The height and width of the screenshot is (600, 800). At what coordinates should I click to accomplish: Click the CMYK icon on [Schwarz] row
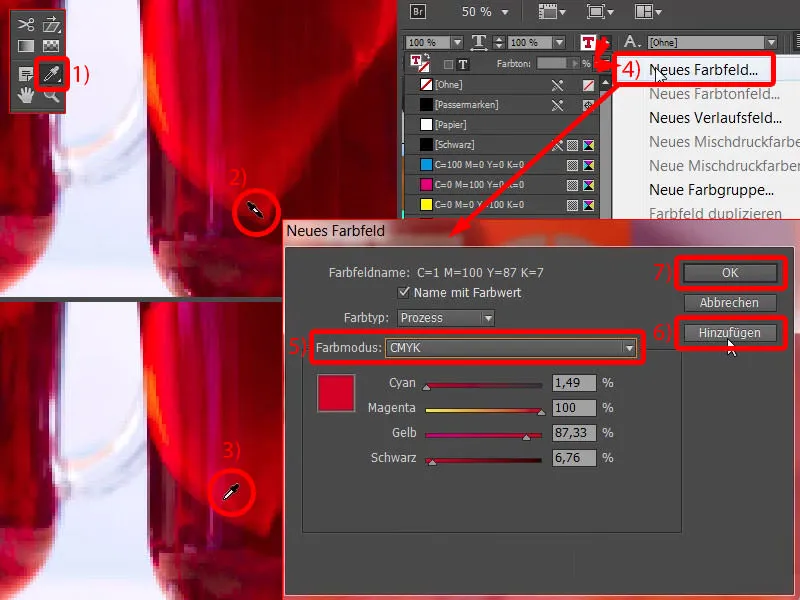click(588, 145)
